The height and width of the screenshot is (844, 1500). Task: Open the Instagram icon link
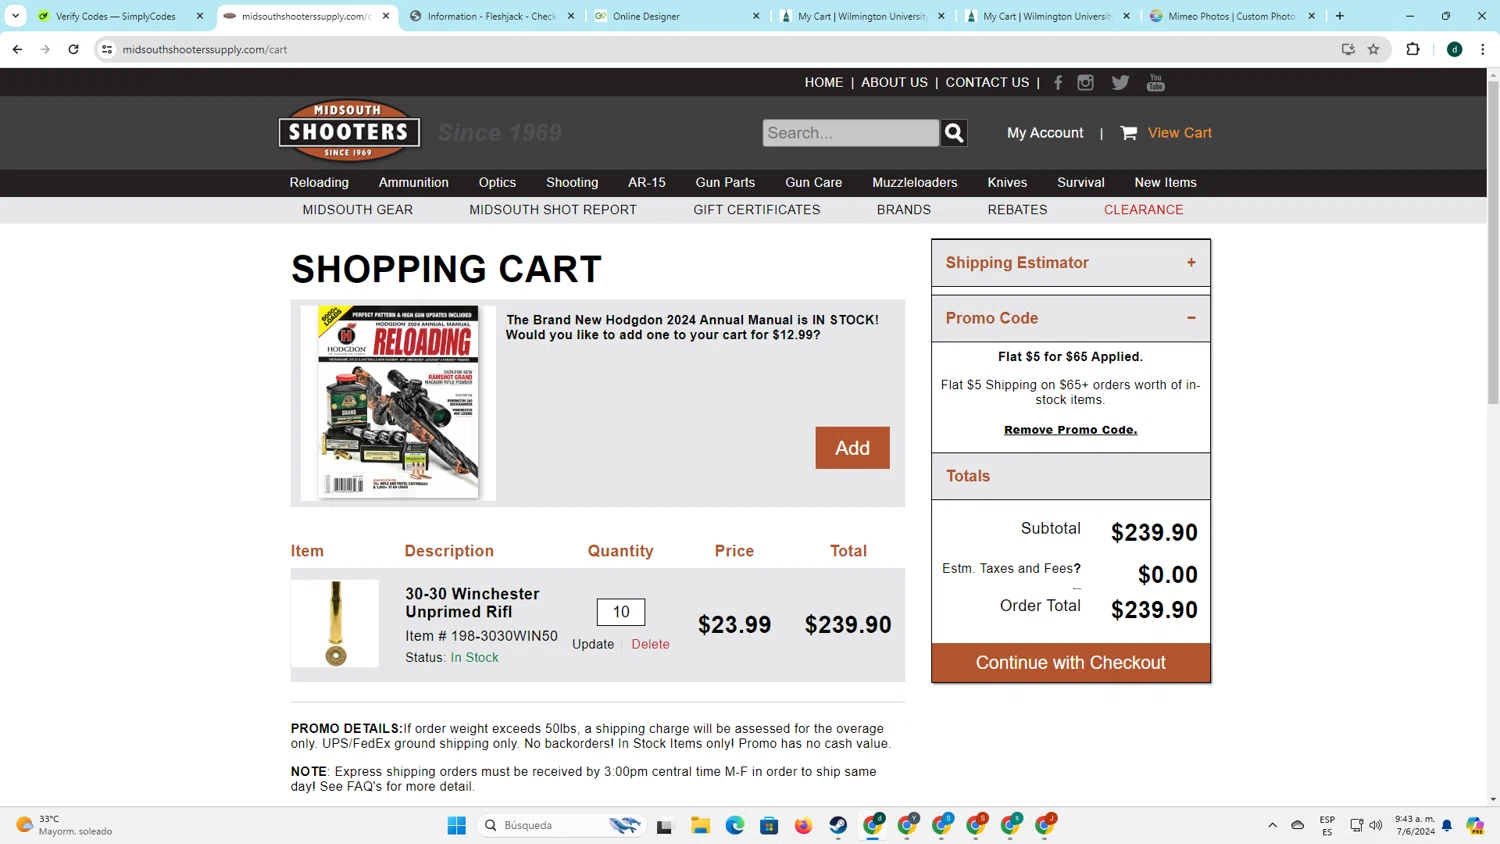pos(1085,83)
